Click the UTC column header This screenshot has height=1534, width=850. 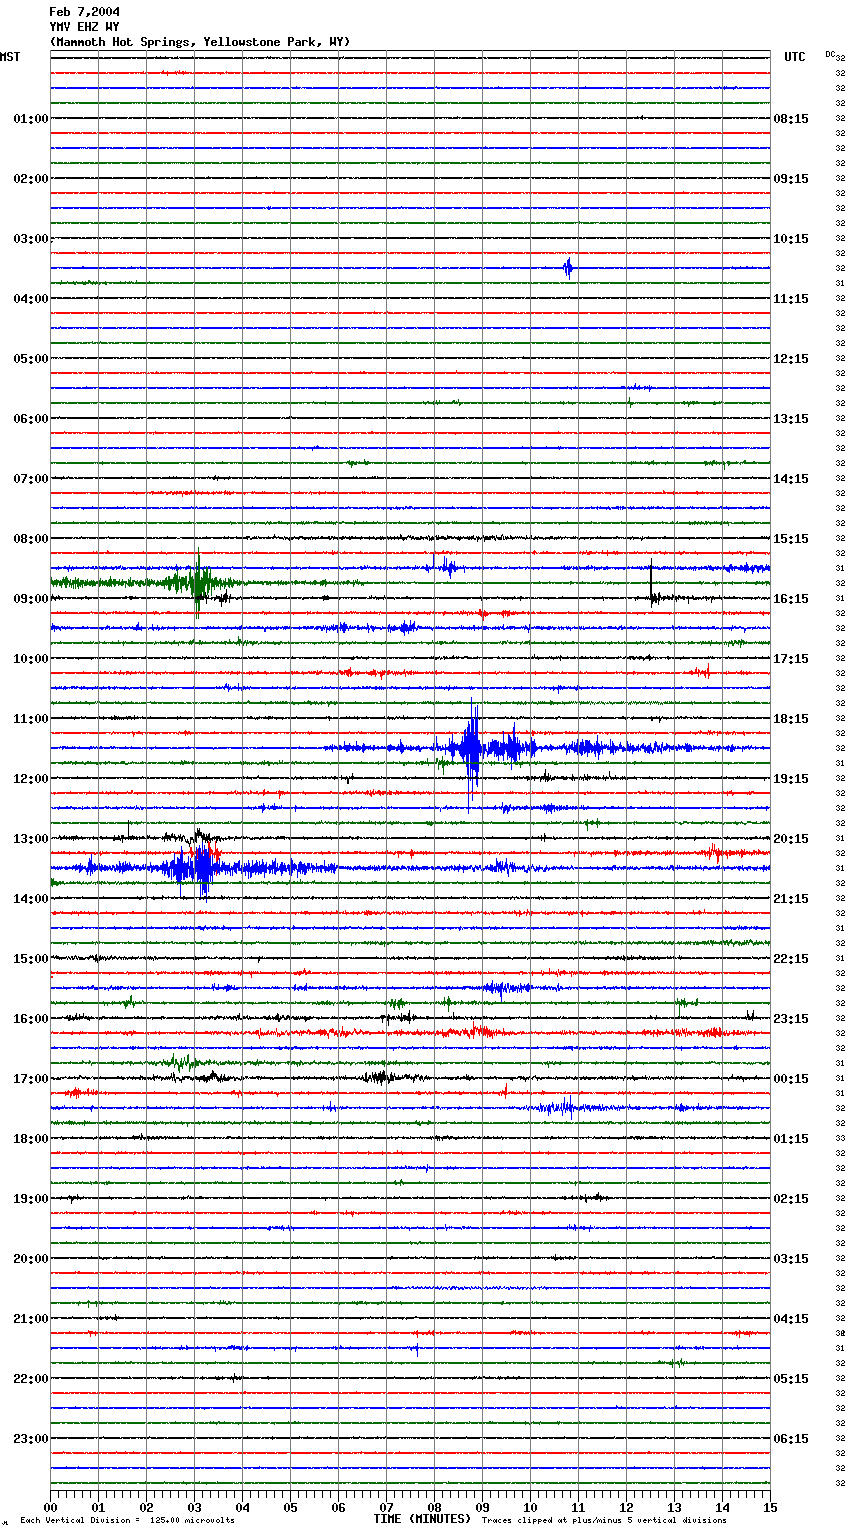point(795,57)
